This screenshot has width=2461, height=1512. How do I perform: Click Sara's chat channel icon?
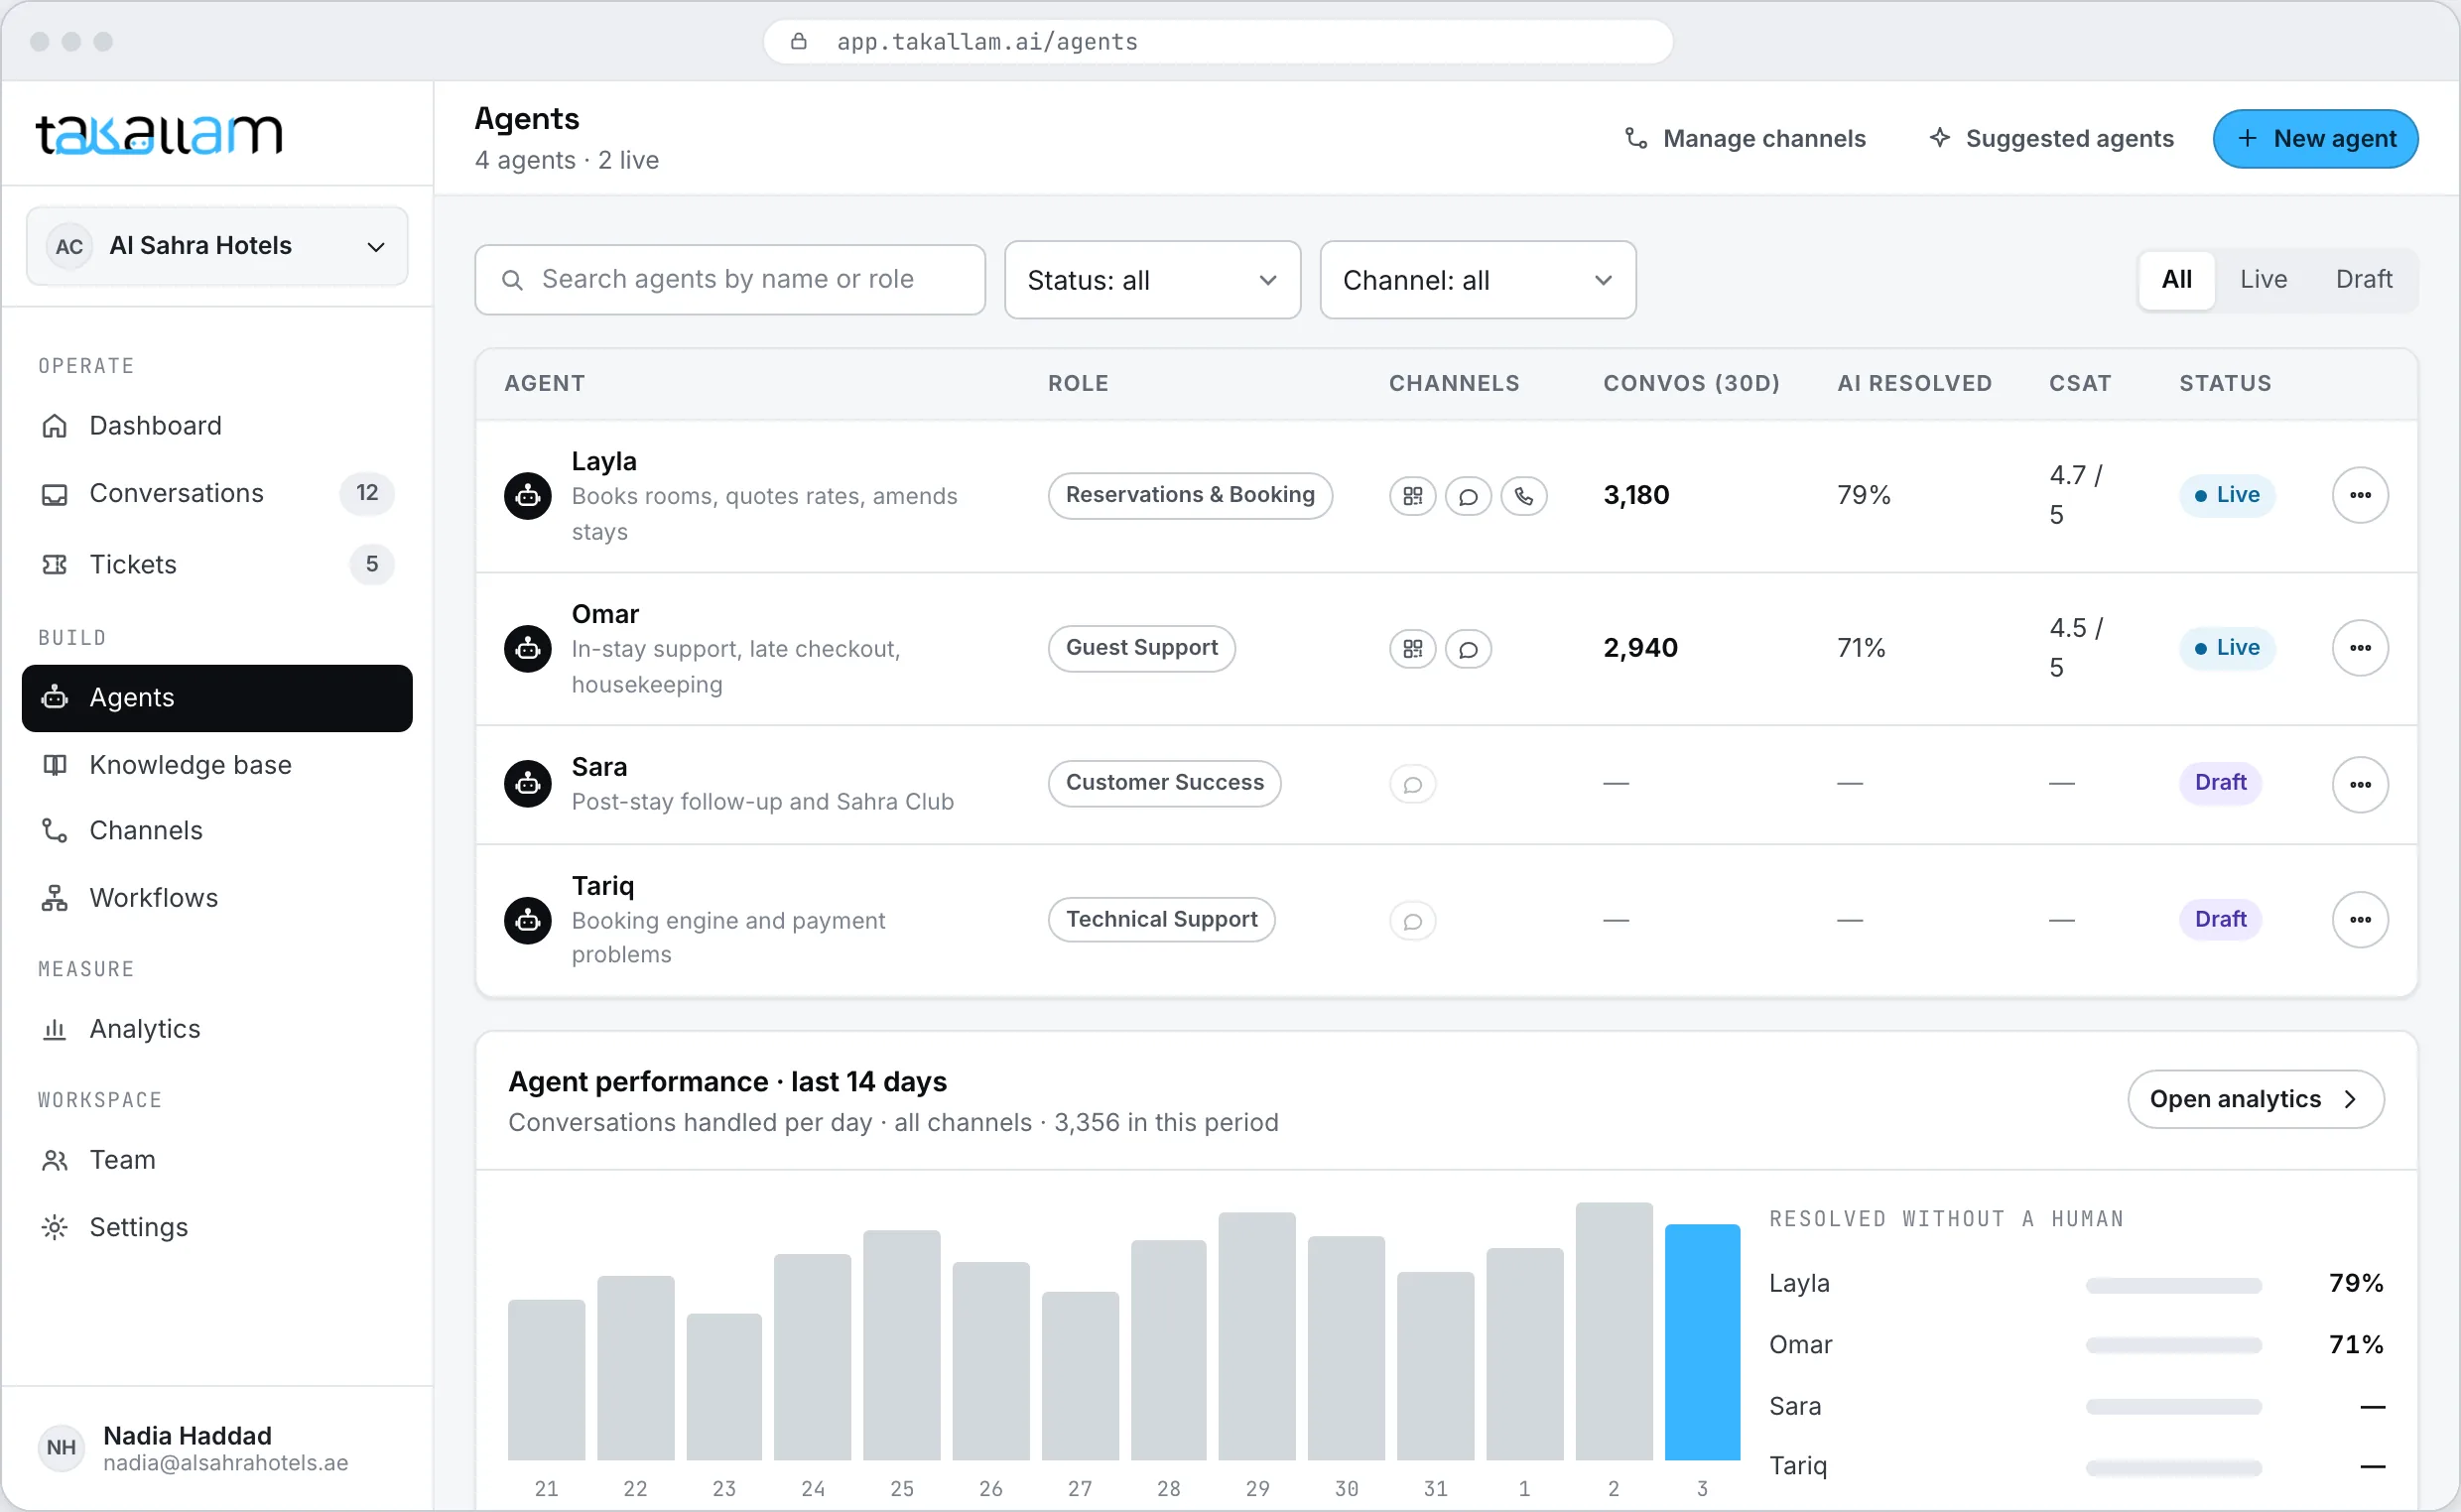1412,784
